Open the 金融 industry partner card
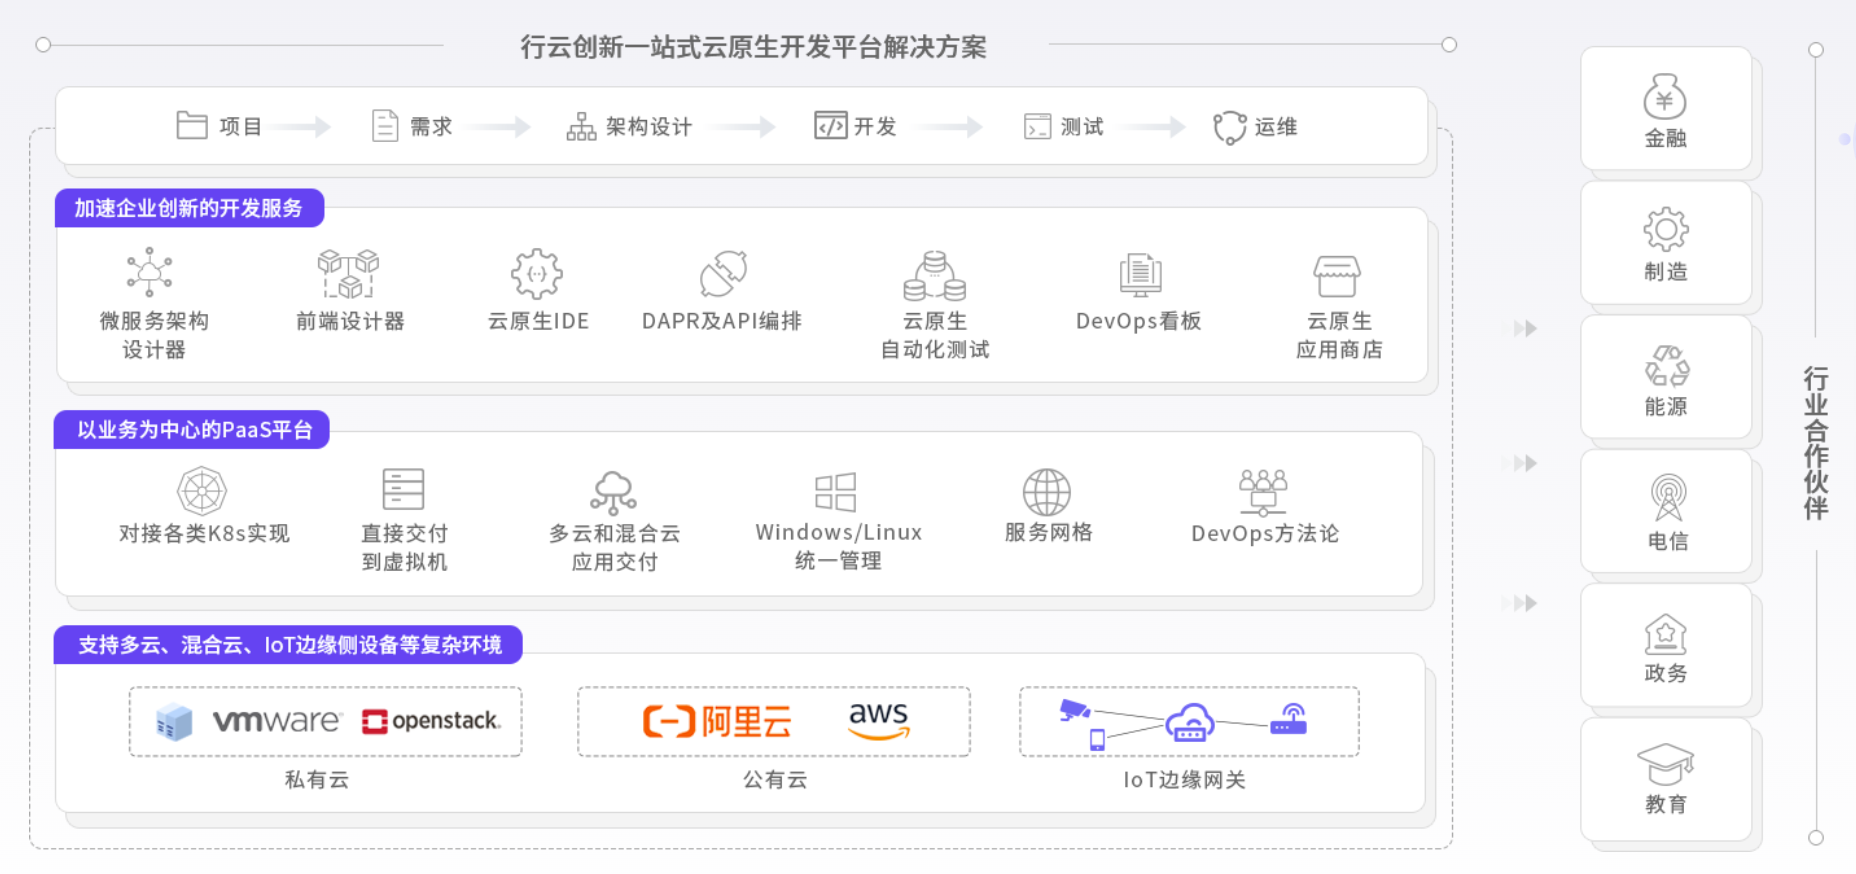The width and height of the screenshot is (1856, 874). pos(1665,109)
